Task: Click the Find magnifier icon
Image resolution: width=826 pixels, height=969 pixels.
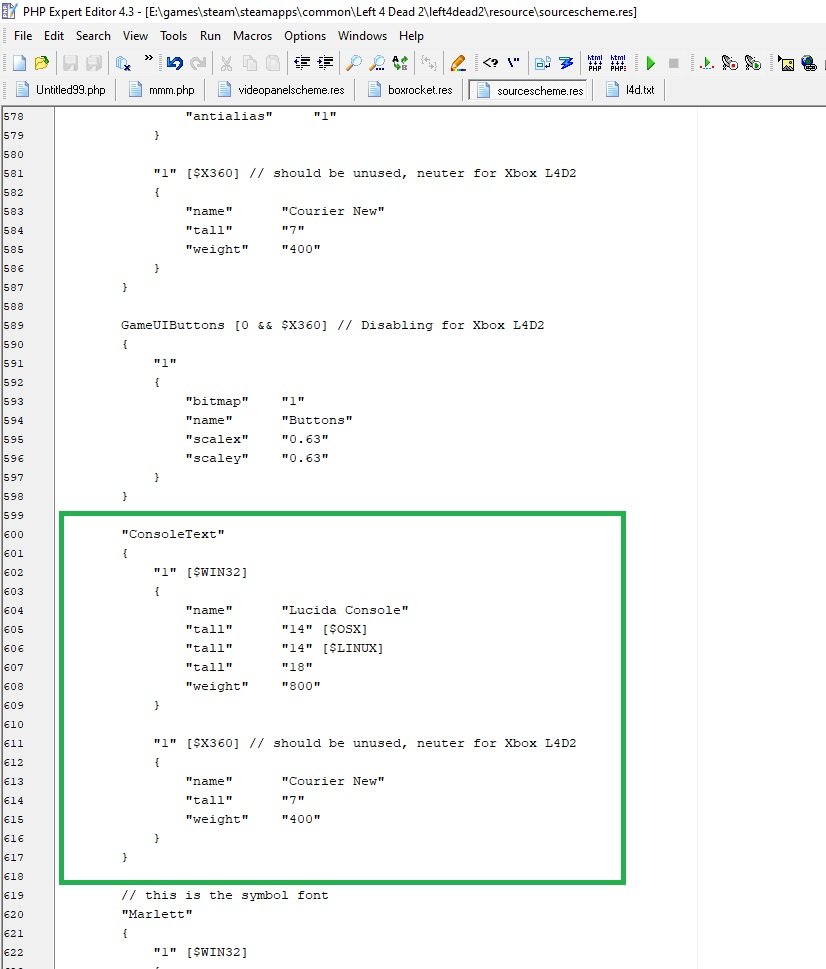Action: pyautogui.click(x=354, y=63)
